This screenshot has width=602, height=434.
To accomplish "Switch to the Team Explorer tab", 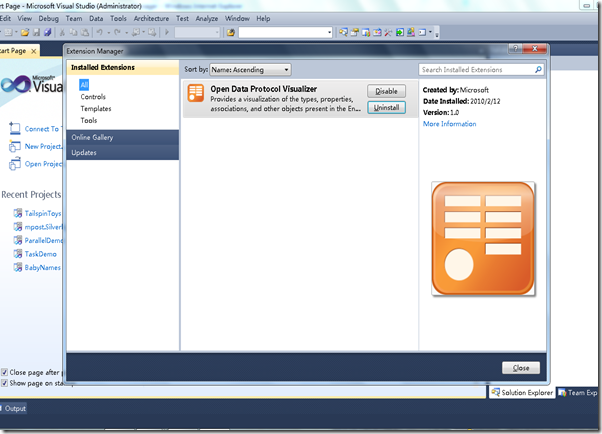I will click(579, 393).
